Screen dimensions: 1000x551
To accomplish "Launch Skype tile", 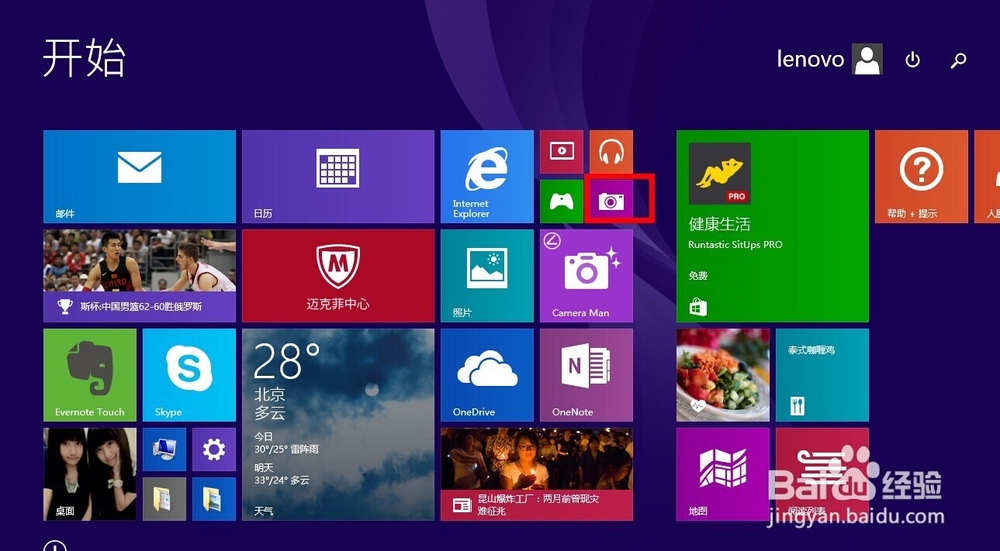I will tap(189, 375).
